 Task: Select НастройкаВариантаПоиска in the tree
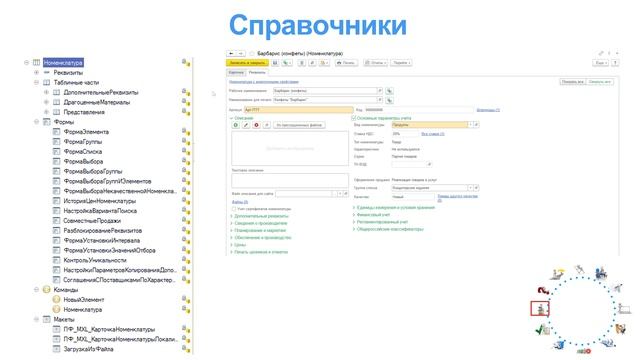[100, 211]
